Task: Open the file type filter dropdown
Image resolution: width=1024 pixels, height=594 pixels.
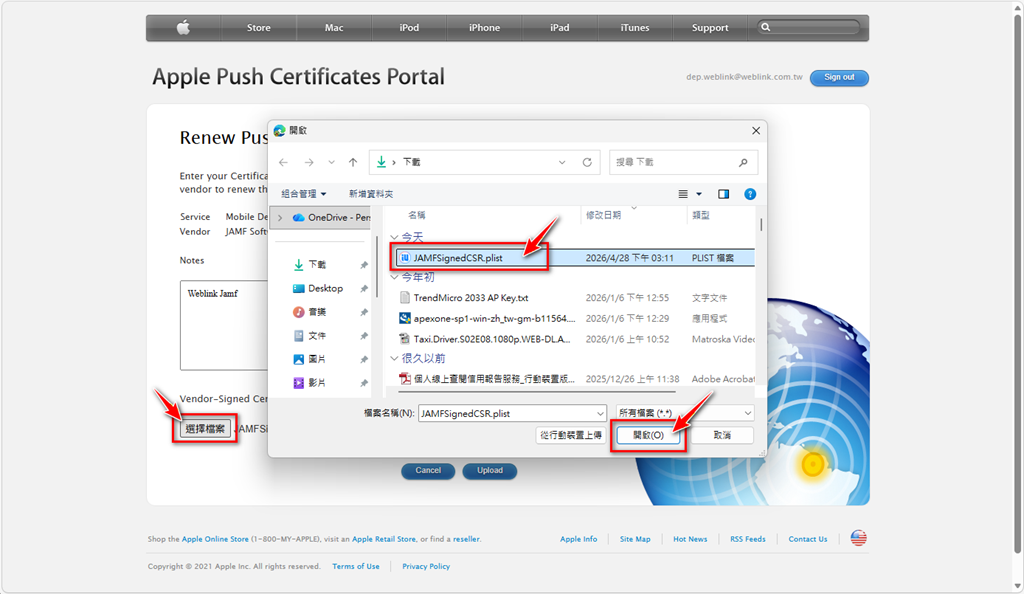Action: 684,413
